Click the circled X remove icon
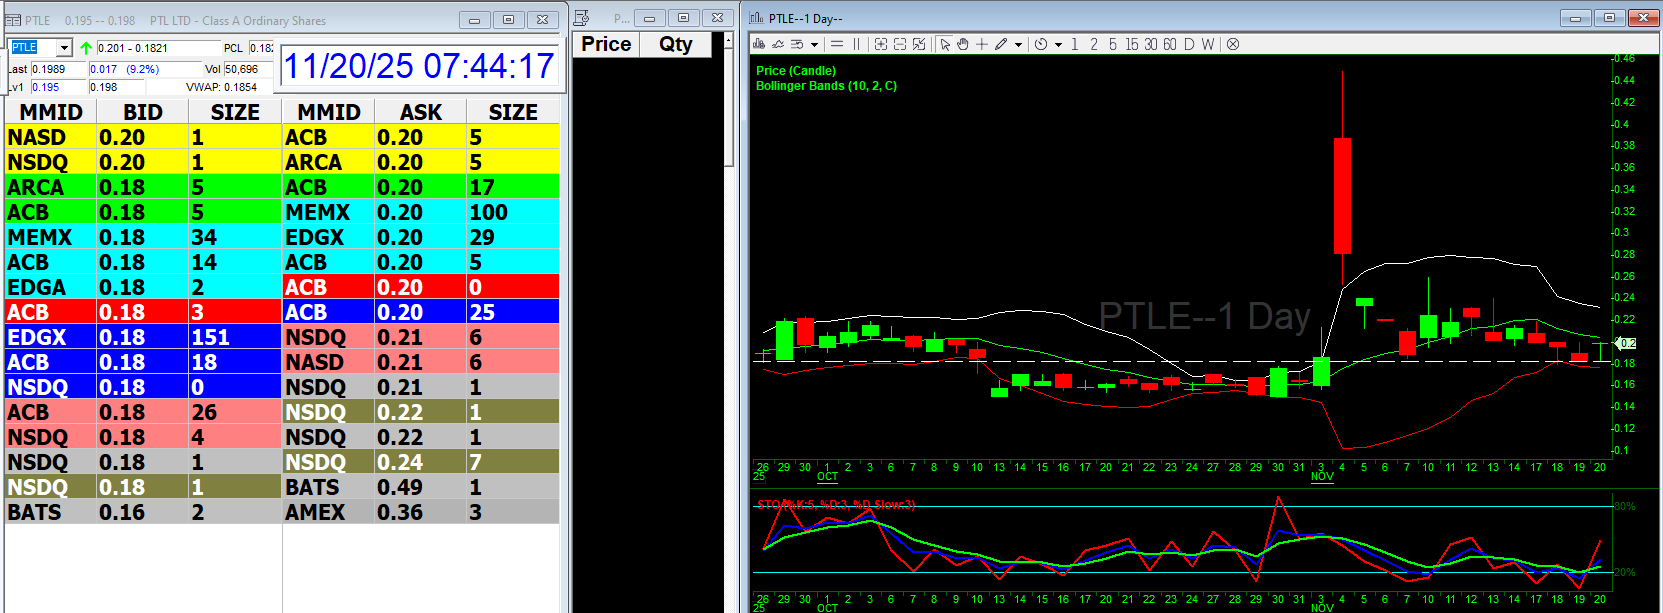The image size is (1663, 613). 1233,44
